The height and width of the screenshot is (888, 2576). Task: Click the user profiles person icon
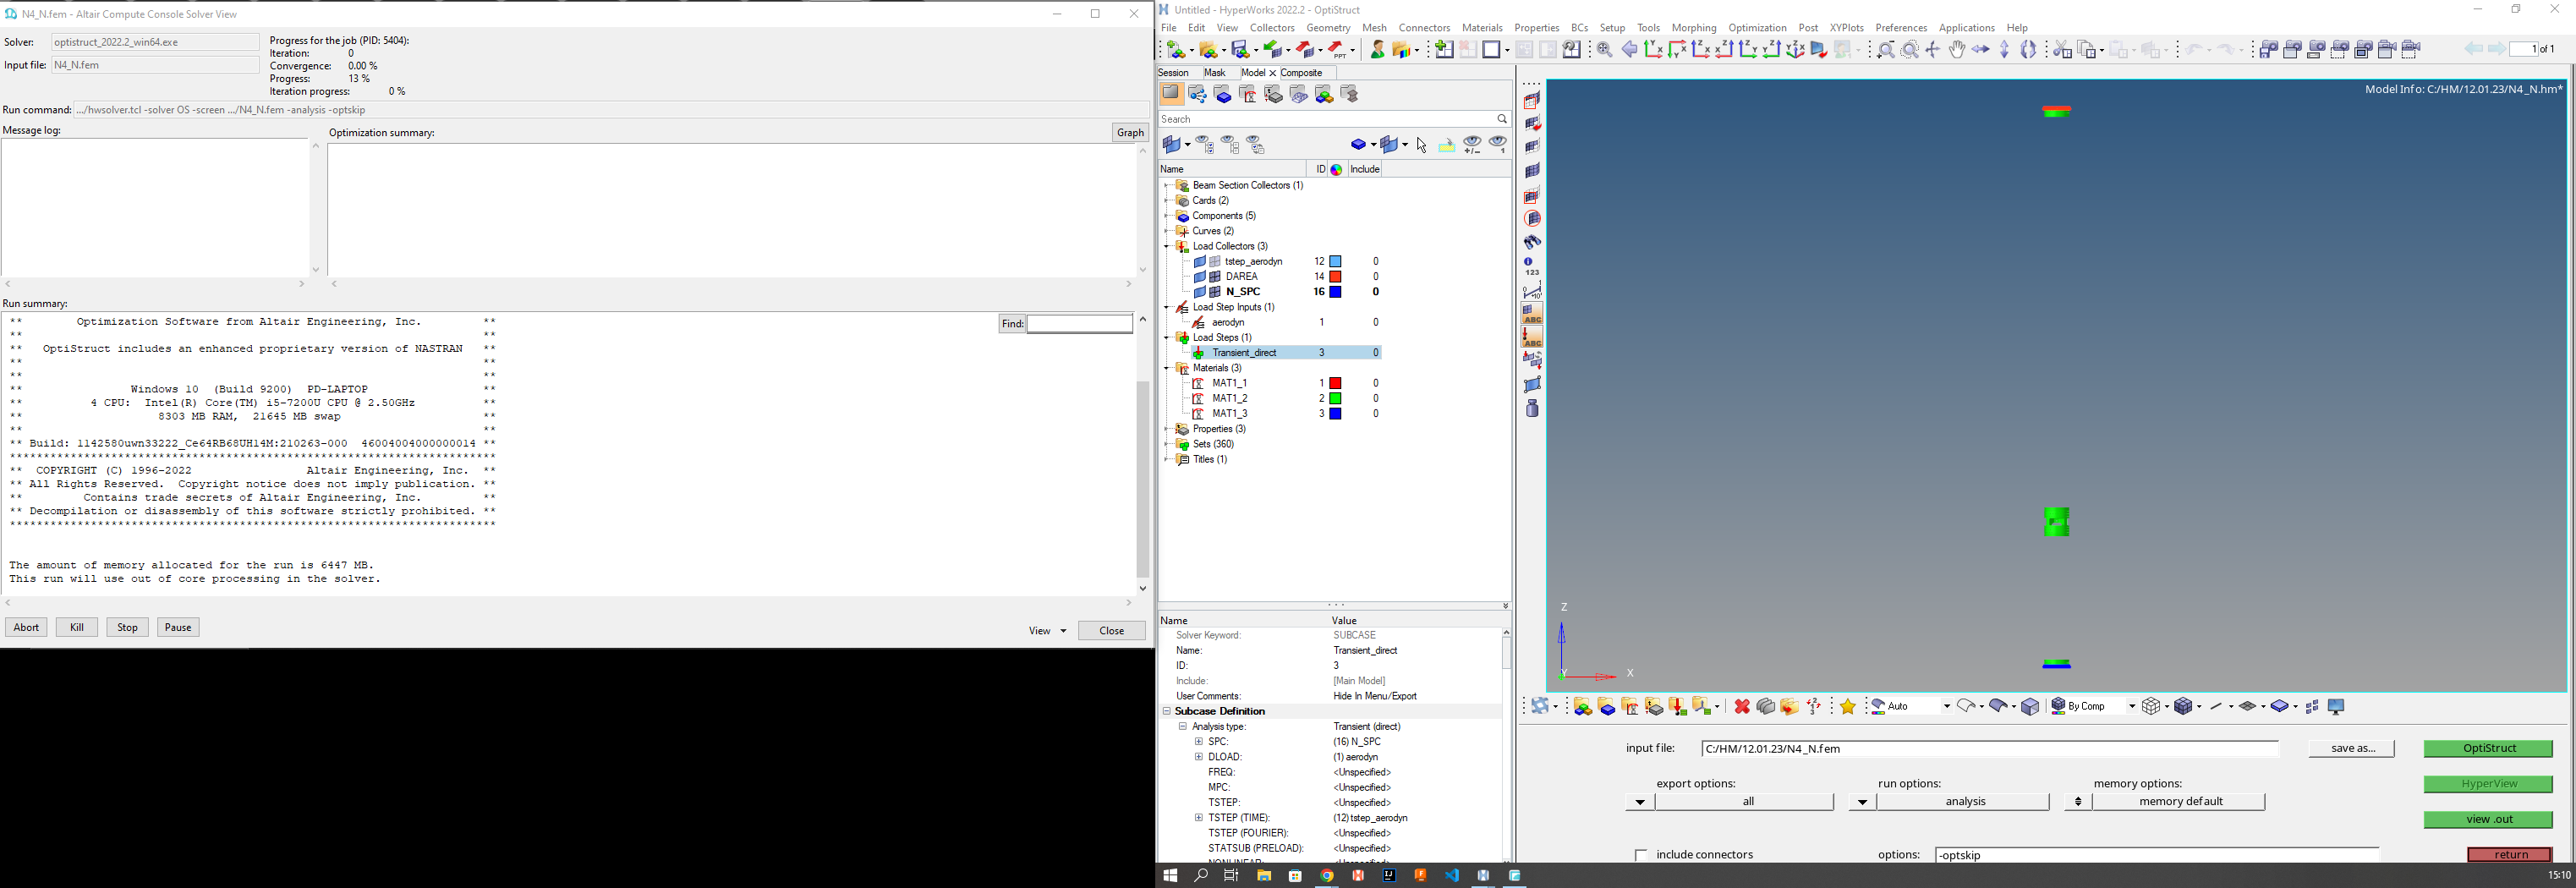click(x=1377, y=50)
